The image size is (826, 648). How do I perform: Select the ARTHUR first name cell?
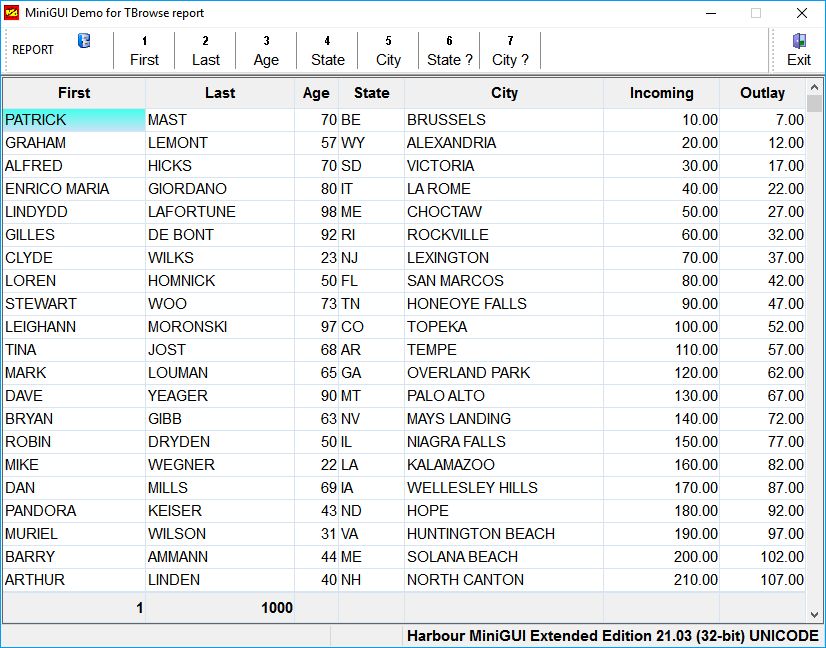(74, 580)
